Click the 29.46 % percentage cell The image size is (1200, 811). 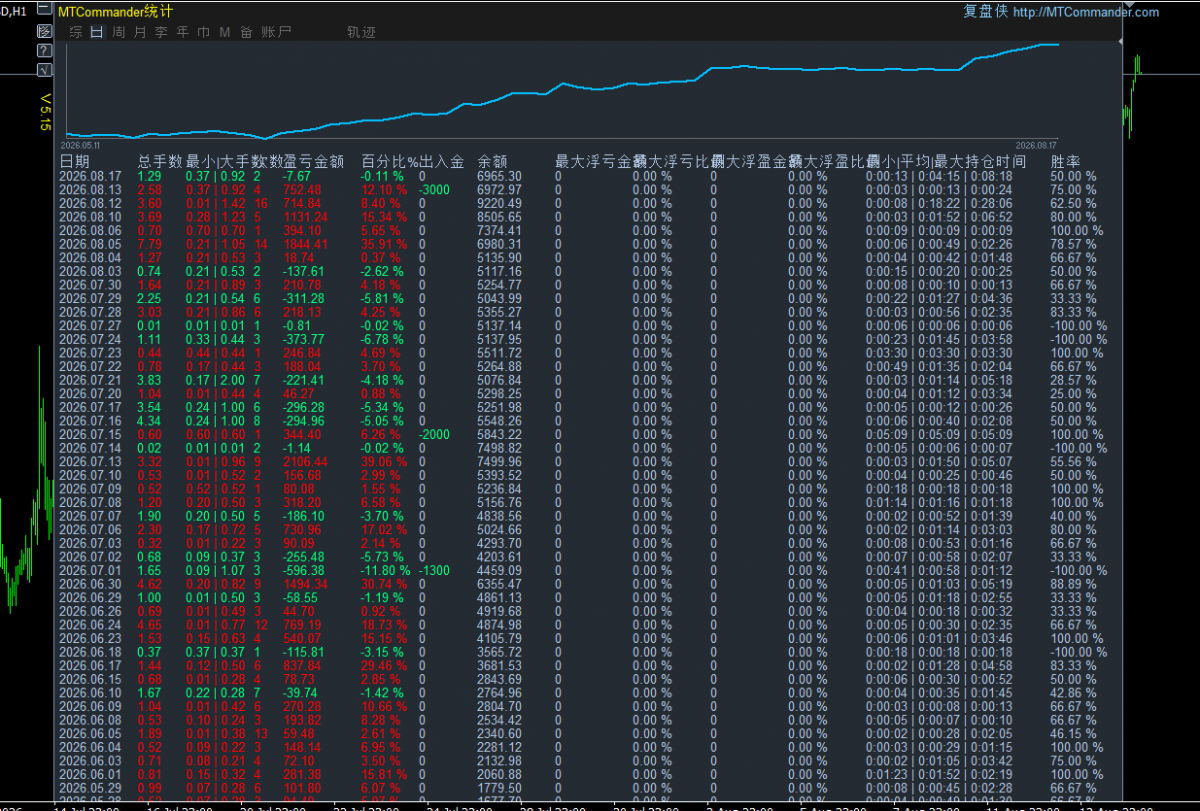(385, 665)
